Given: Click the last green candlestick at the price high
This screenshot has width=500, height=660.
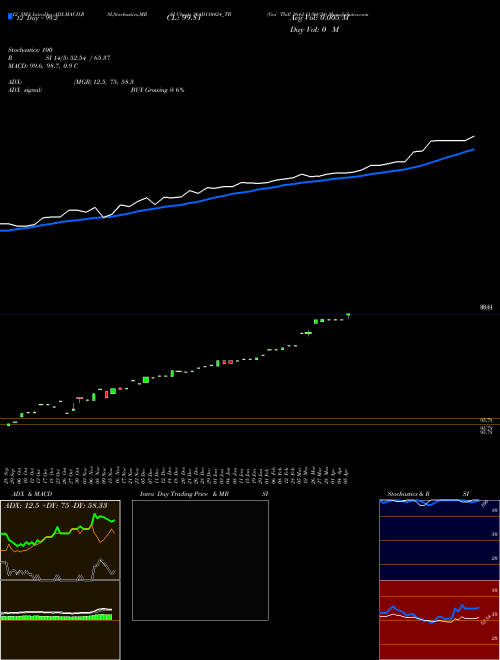Looking at the screenshot, I should pos(348,316).
